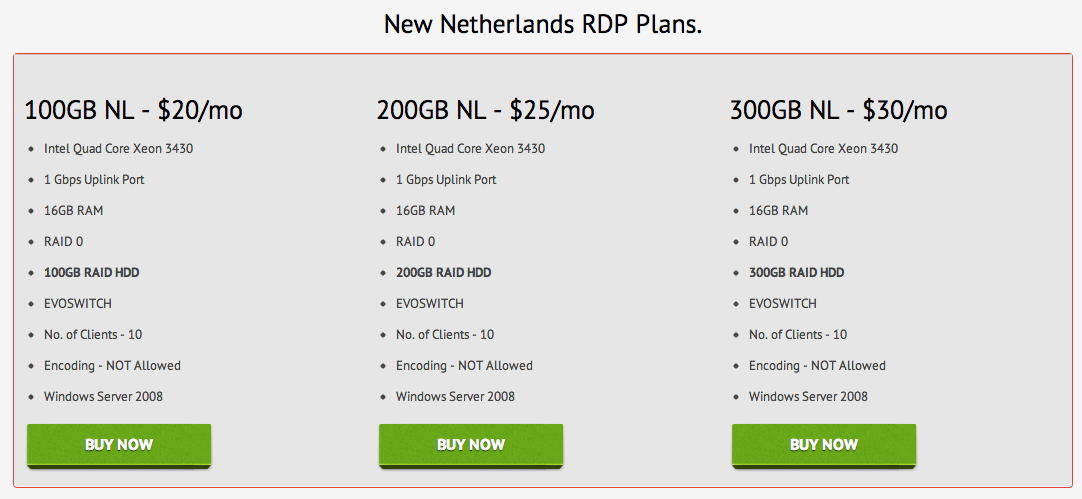
Task: Click "Windows Server 2008" in the $25 plan
Action: (x=455, y=397)
